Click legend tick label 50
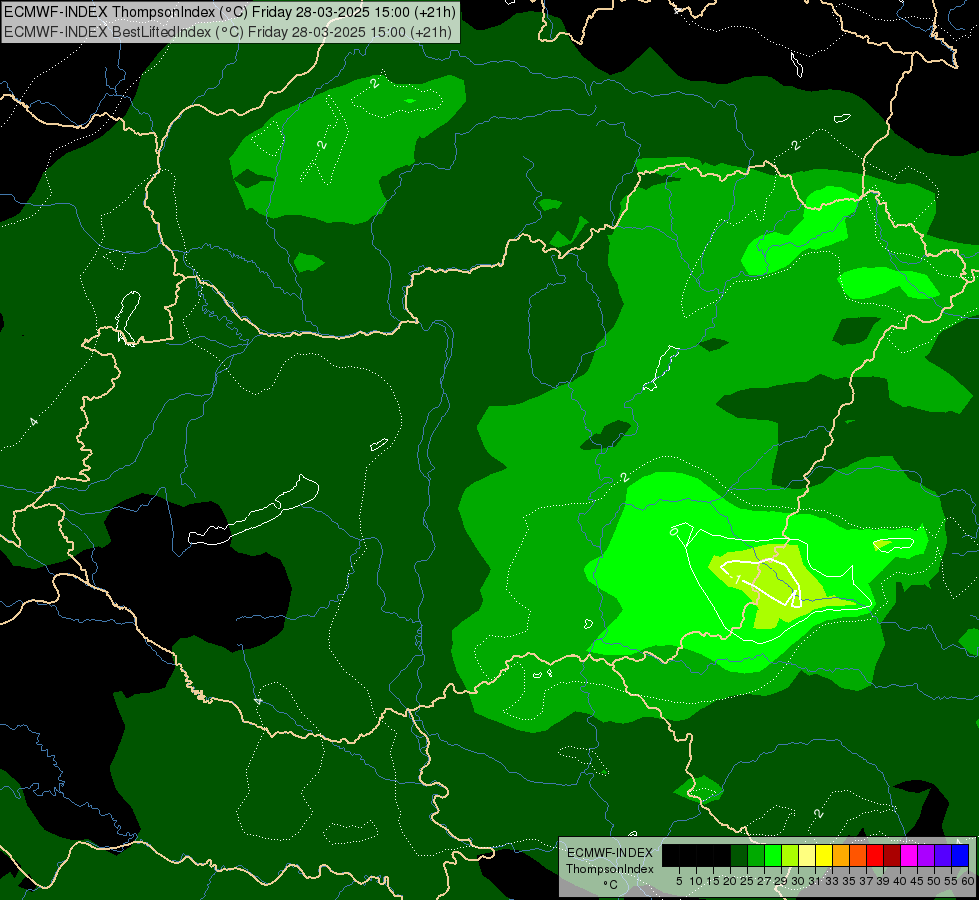Screen dimensions: 979x900 (x=933, y=881)
